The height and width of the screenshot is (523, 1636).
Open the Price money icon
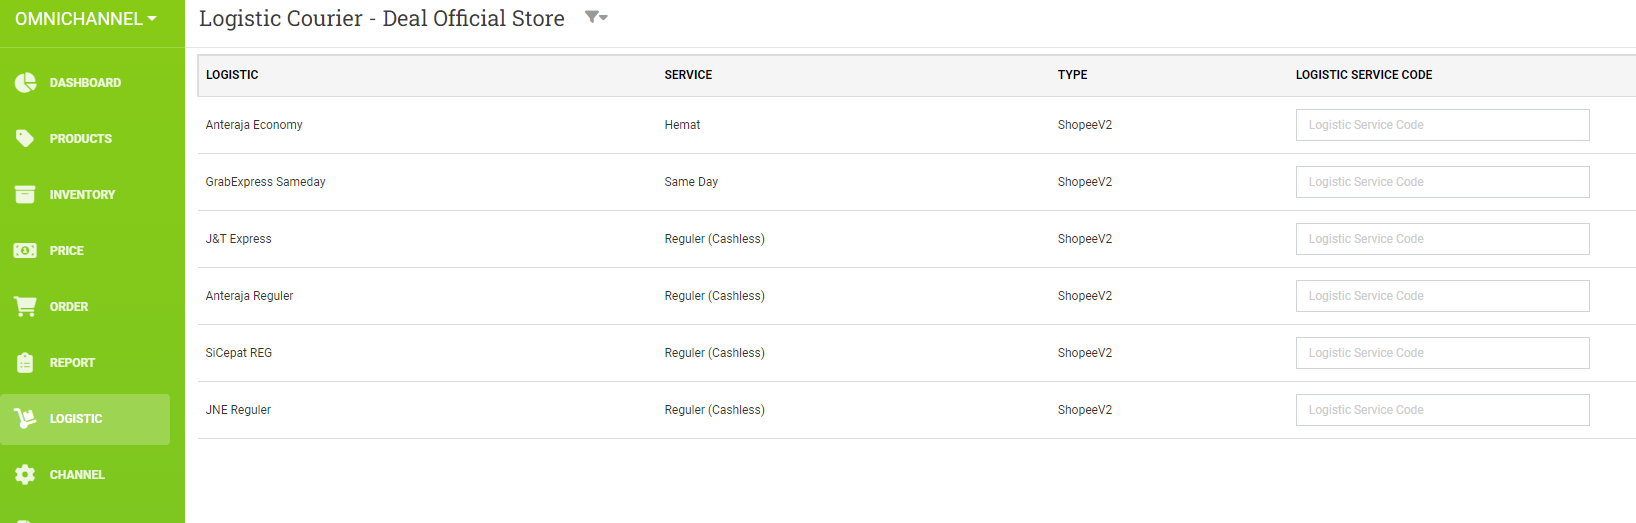pyautogui.click(x=25, y=250)
